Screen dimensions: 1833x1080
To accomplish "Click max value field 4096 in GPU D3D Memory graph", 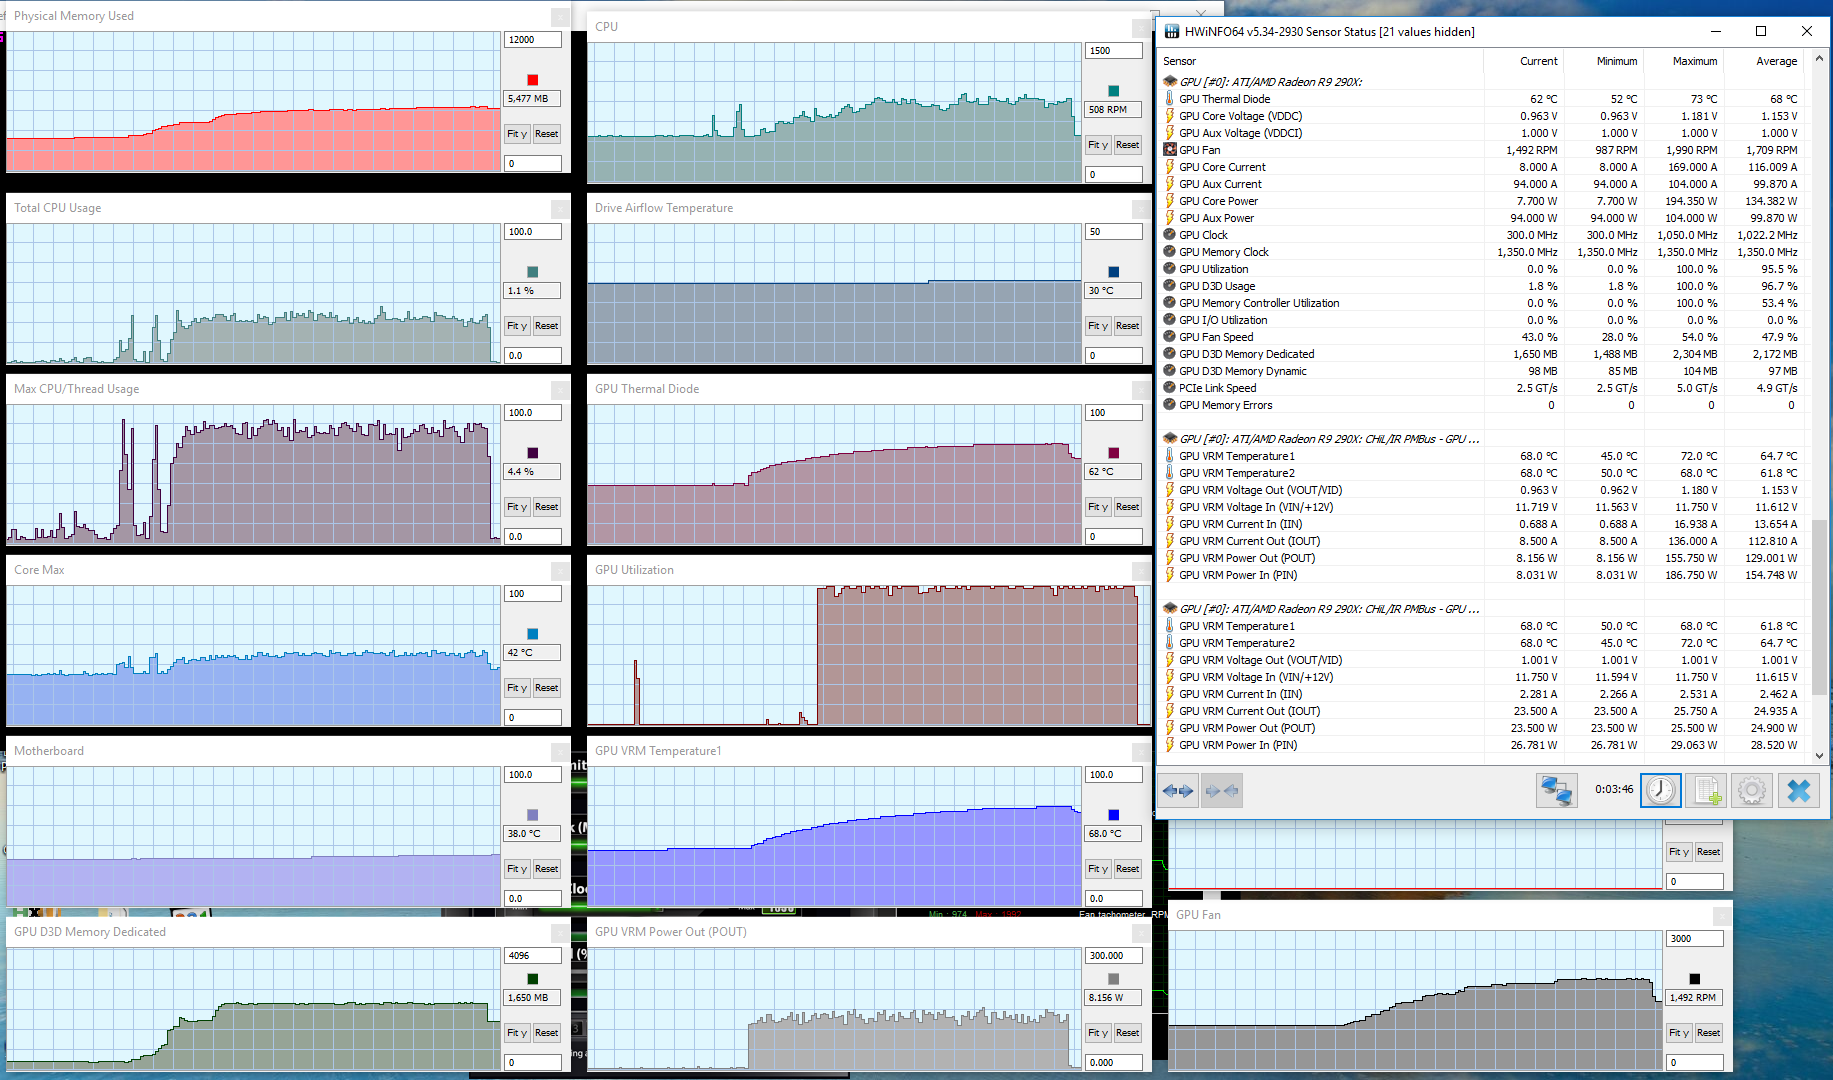I will coord(533,956).
